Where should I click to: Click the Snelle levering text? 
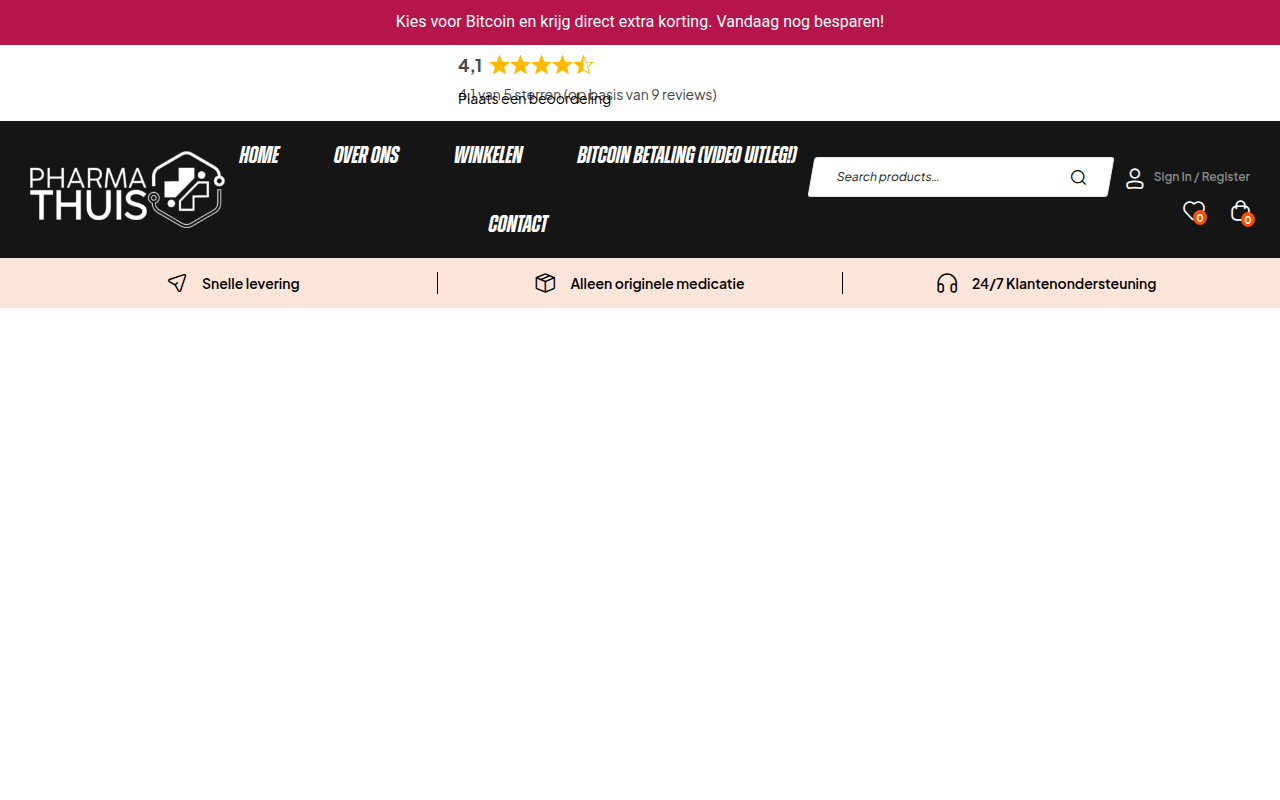coord(251,284)
